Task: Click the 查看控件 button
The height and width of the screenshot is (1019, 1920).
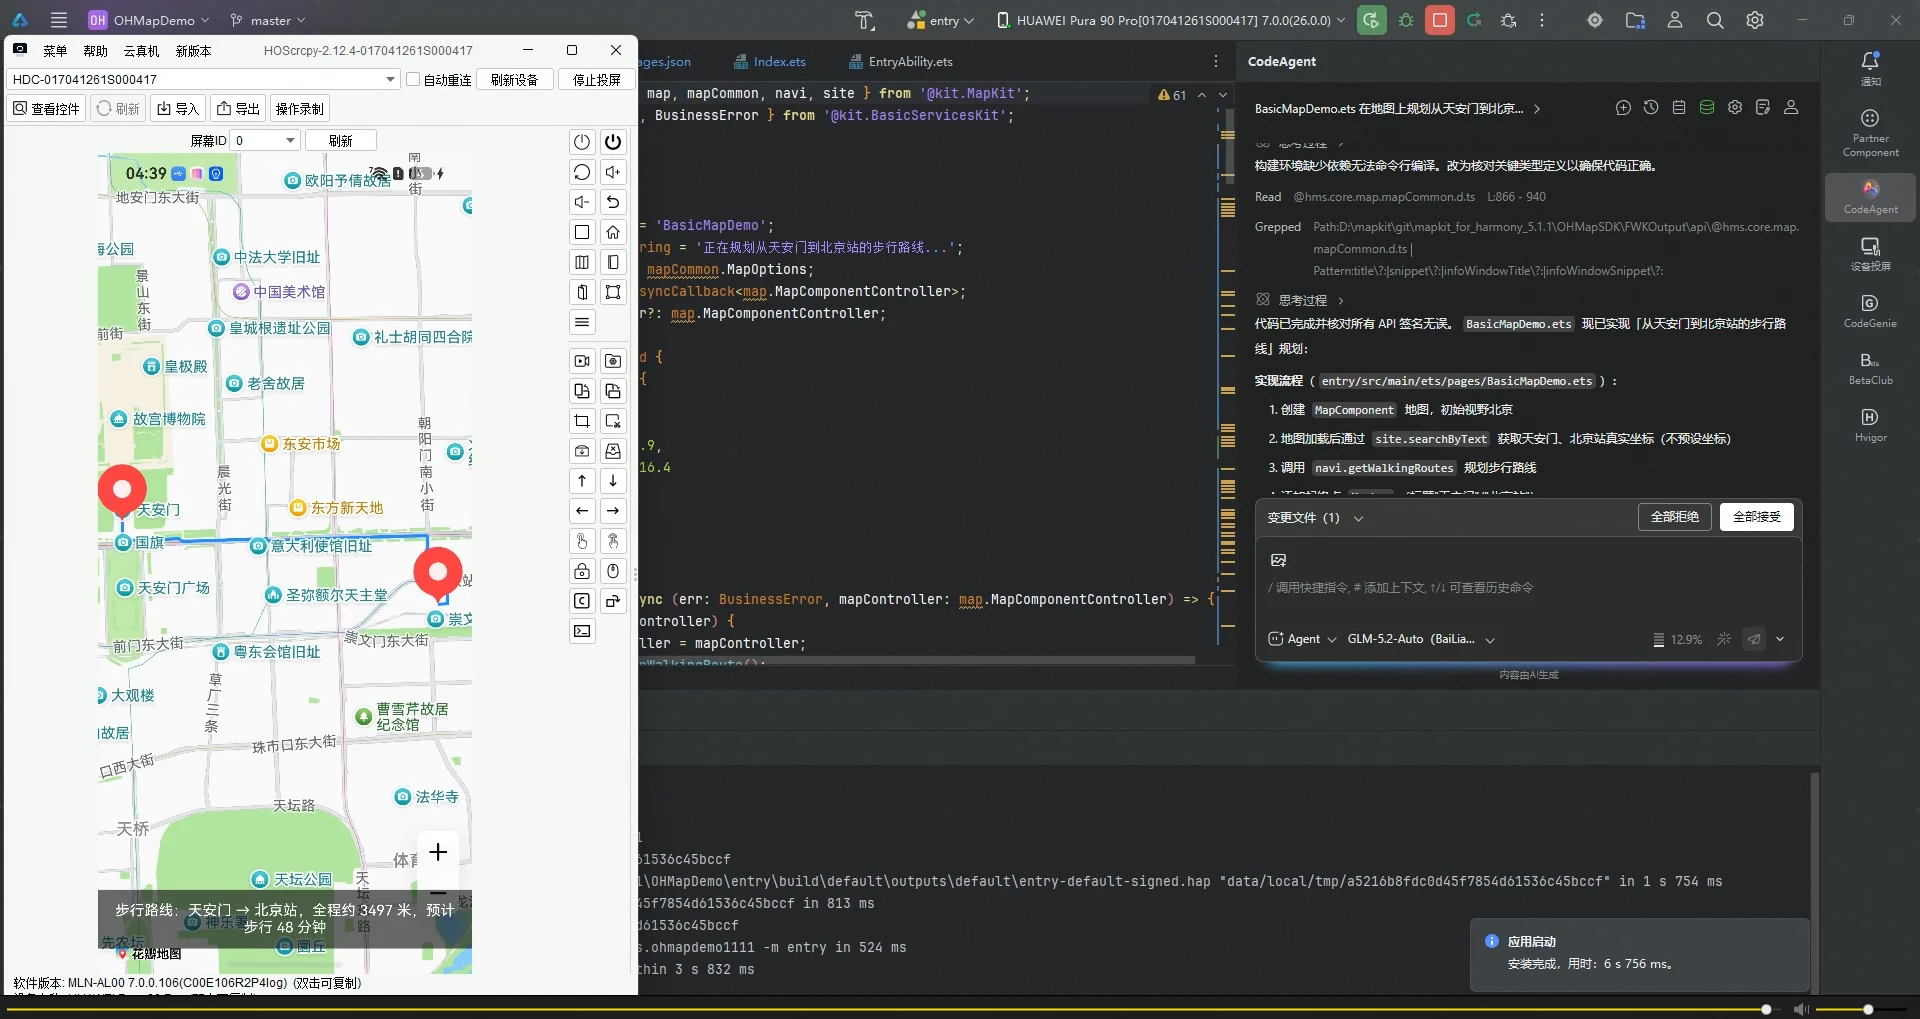Action: coord(46,109)
